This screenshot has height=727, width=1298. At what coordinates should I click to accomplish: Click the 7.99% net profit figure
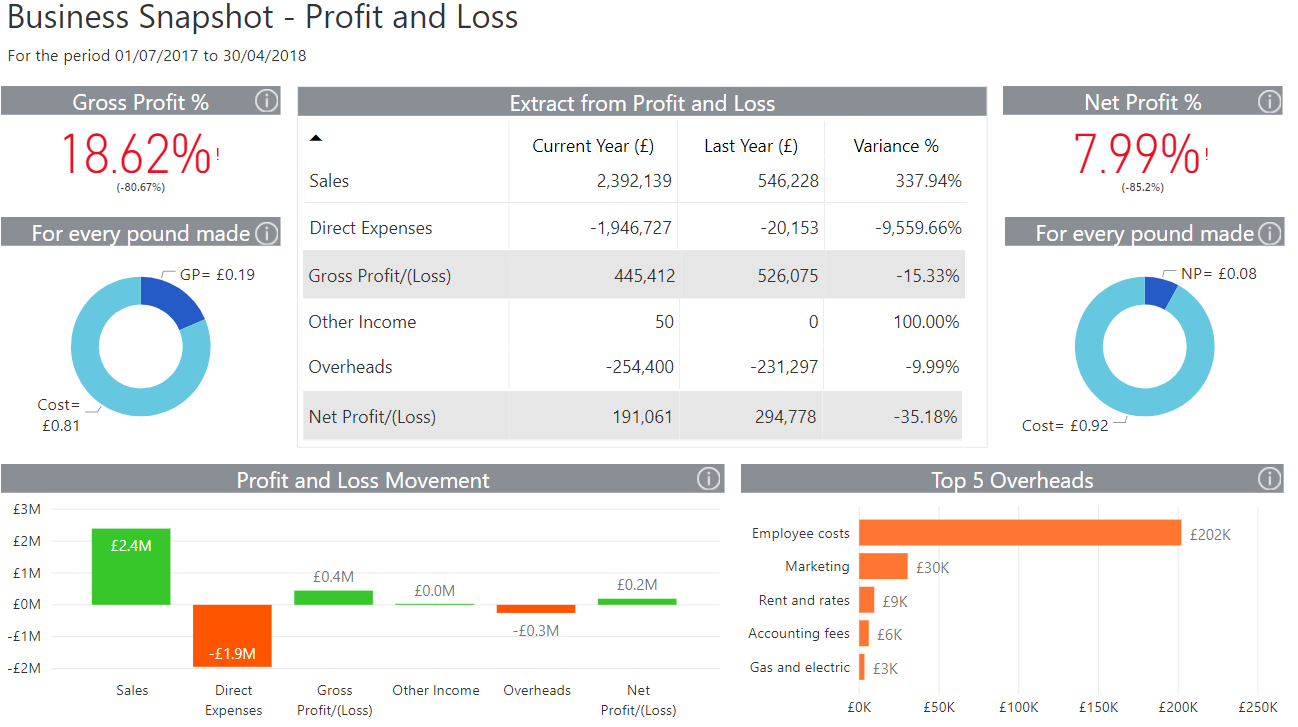1137,155
